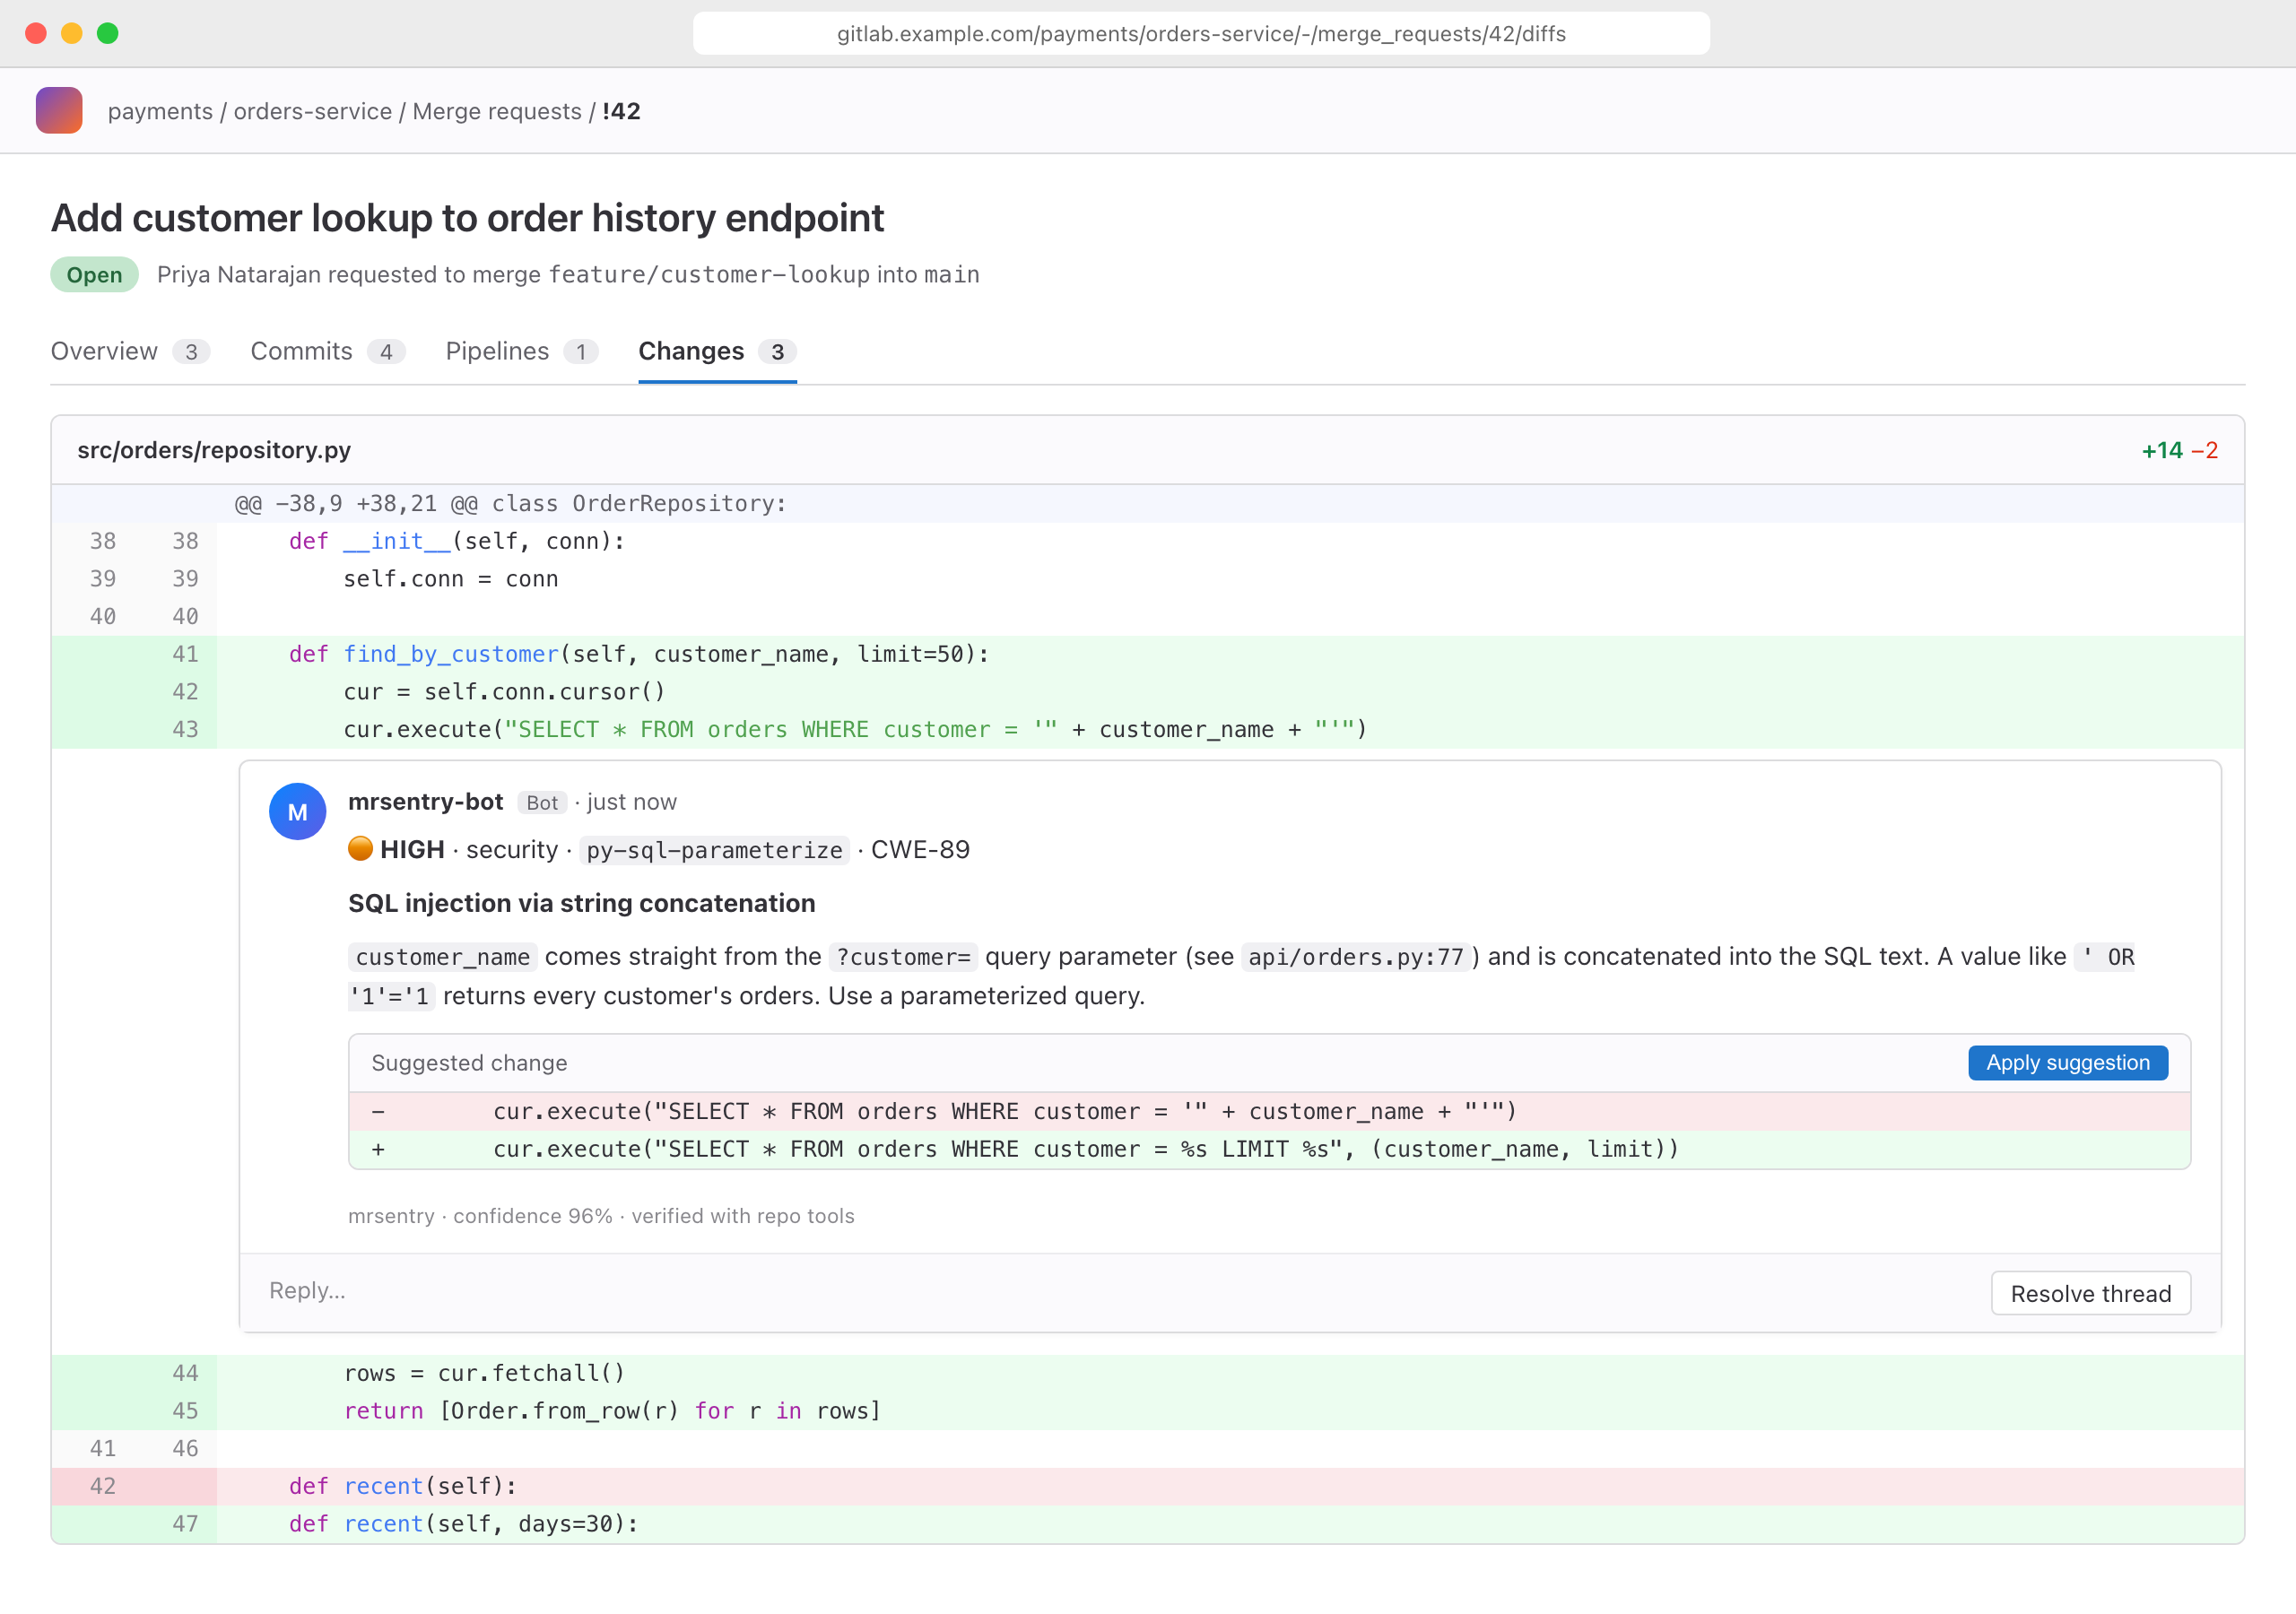This screenshot has height=1614, width=2296.
Task: Resolve the mrsentry-bot review thread
Action: (2090, 1293)
